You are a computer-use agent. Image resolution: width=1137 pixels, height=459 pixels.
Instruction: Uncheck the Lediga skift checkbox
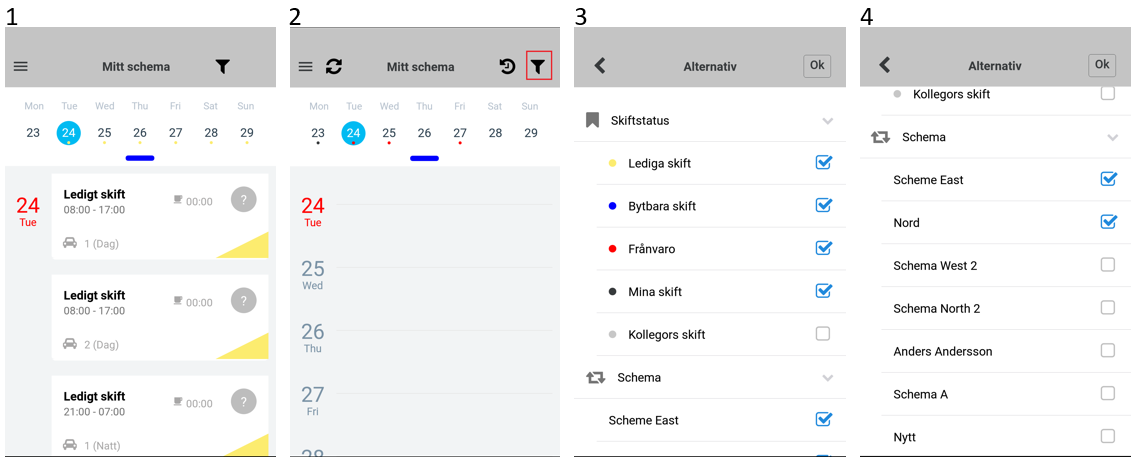(823, 162)
